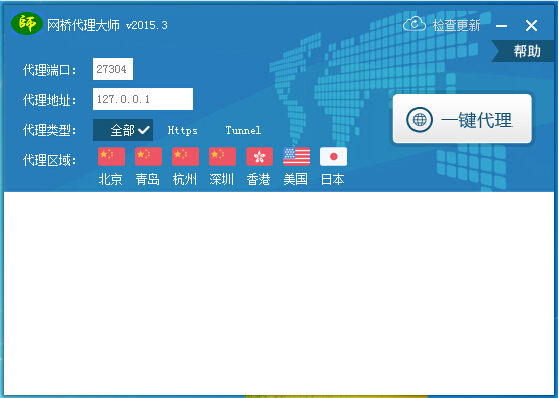Click the 网桥代理大师 v2015.3 title text
Image resolution: width=559 pixels, height=398 pixels.
pyautogui.click(x=107, y=25)
